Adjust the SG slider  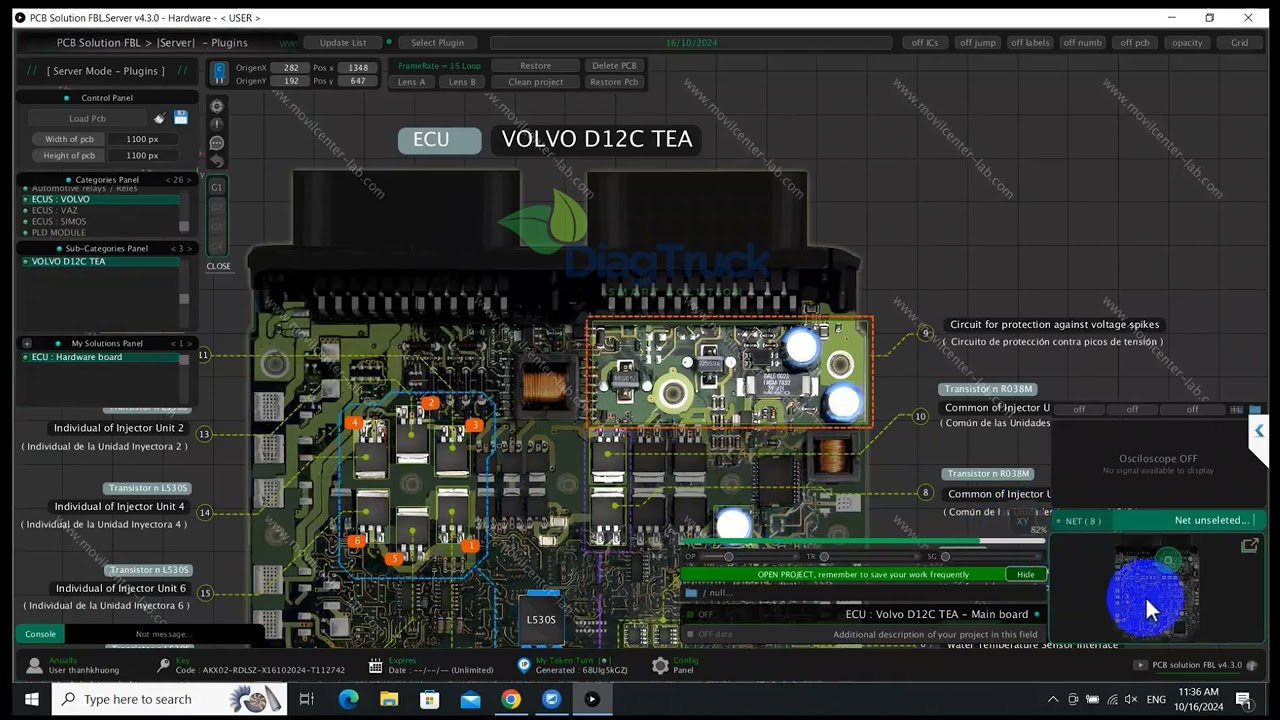945,556
